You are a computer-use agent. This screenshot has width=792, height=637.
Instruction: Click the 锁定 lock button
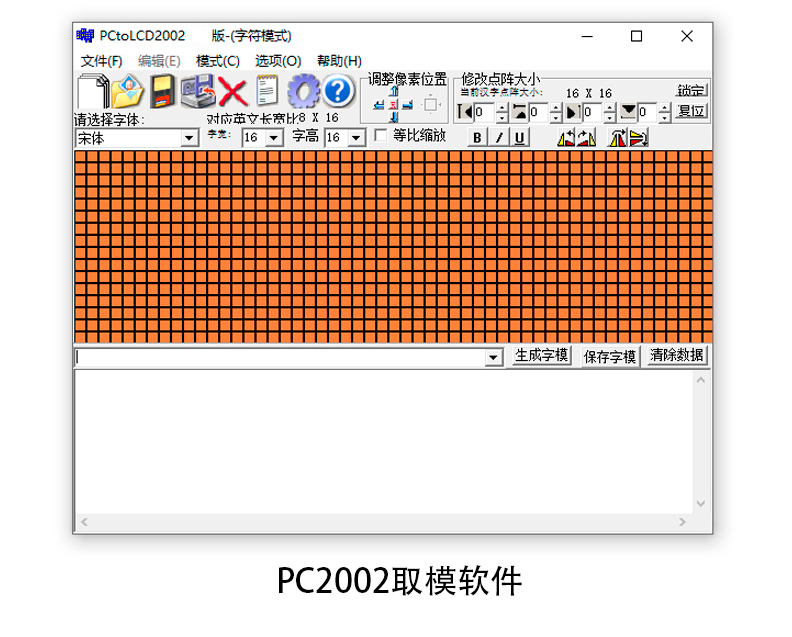pos(691,90)
